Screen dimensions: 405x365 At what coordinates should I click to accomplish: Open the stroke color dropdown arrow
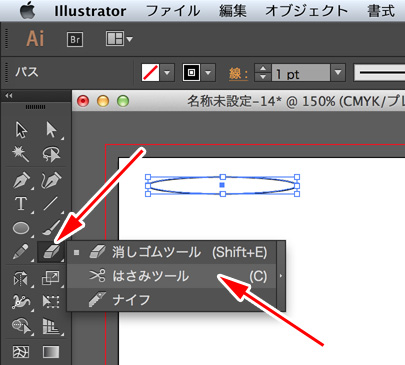[x=208, y=72]
